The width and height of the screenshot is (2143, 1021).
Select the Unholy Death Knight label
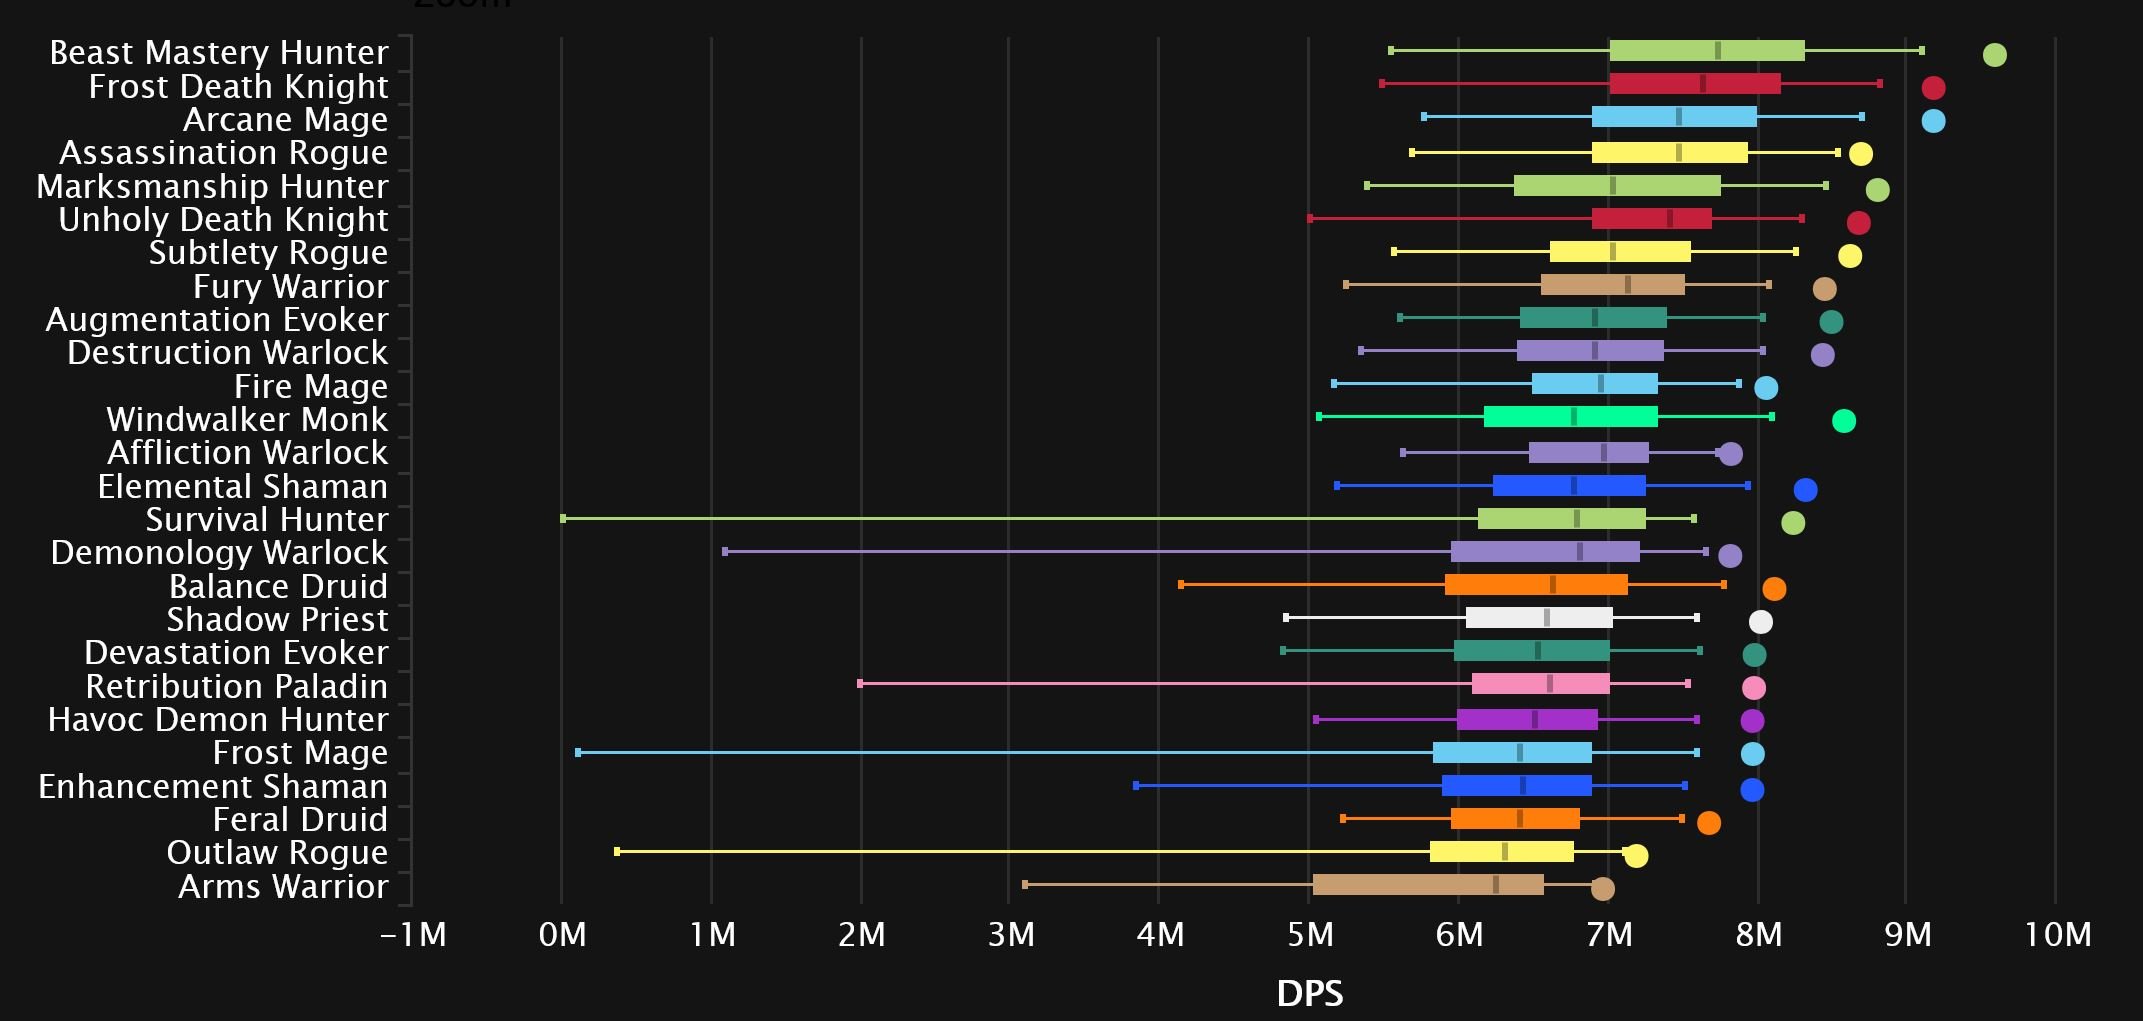click(223, 220)
